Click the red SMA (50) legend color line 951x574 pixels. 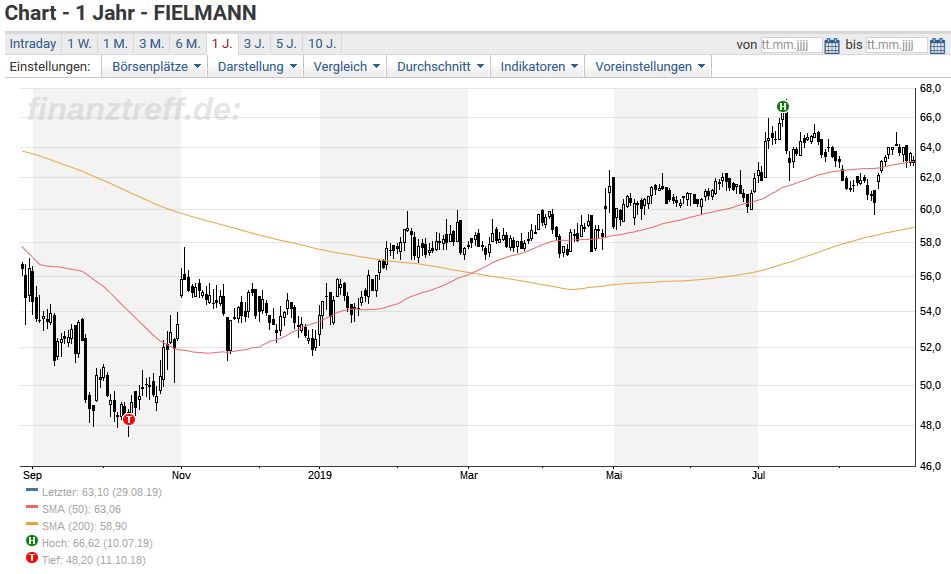point(32,507)
